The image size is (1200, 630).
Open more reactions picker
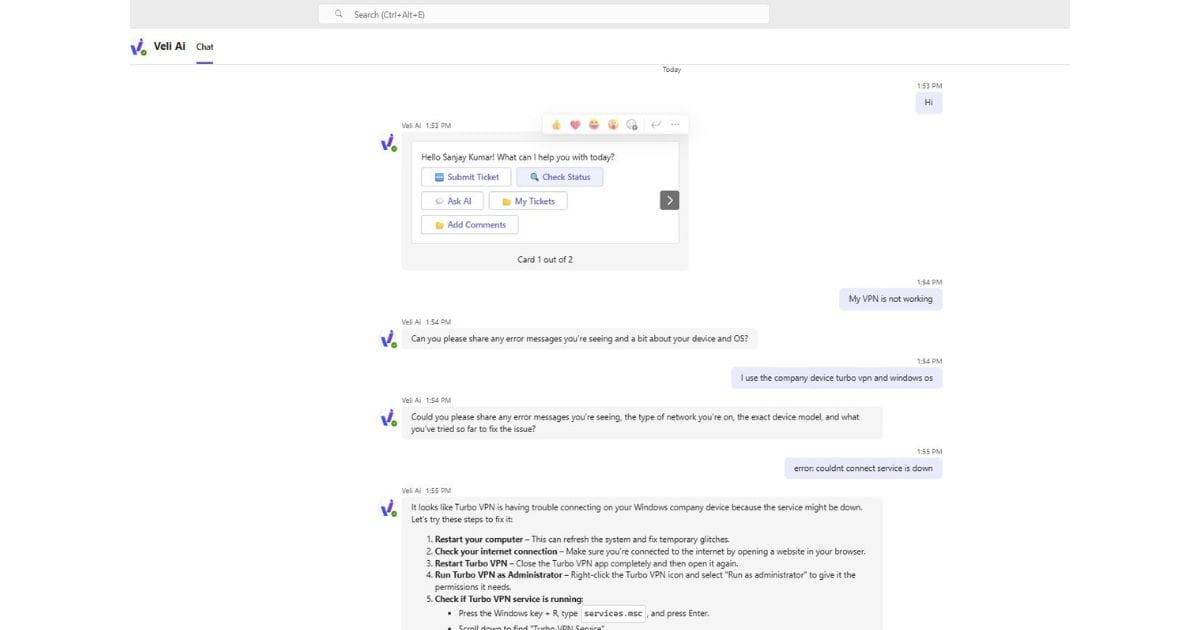coord(631,125)
